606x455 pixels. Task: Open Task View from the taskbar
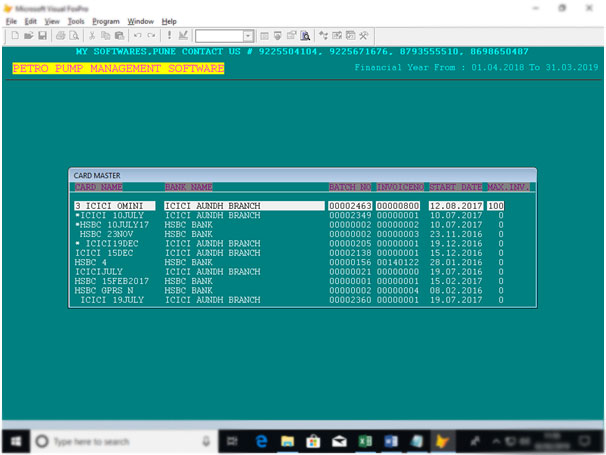pos(232,441)
